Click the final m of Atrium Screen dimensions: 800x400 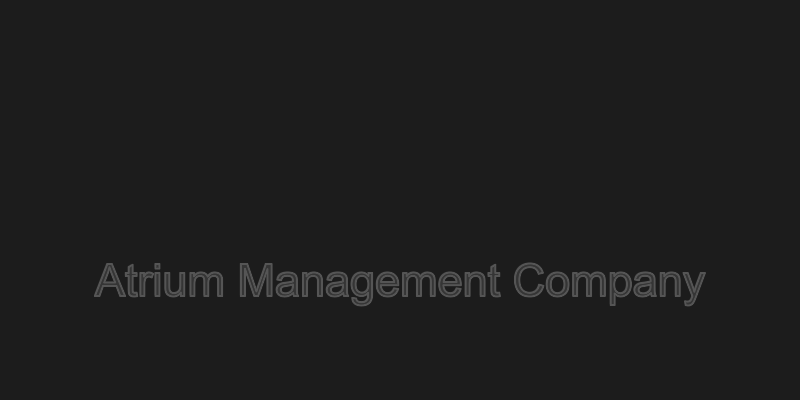click(x=206, y=284)
